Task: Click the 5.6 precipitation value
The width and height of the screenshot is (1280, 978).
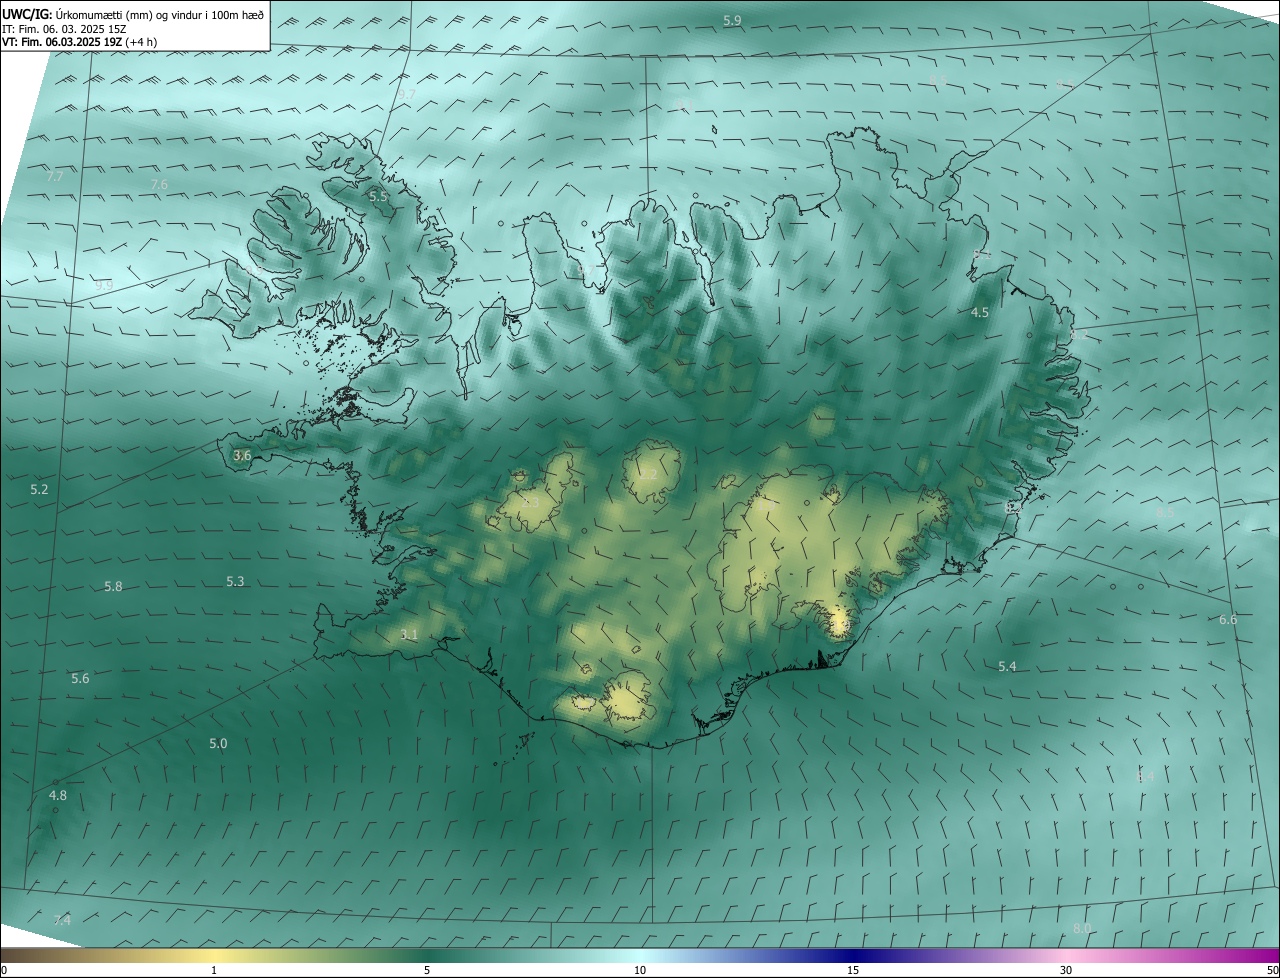Action: tap(80, 678)
